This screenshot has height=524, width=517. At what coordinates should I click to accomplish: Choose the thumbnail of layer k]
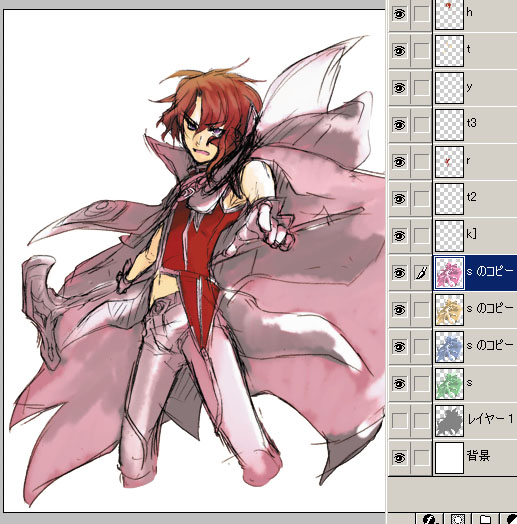click(449, 236)
